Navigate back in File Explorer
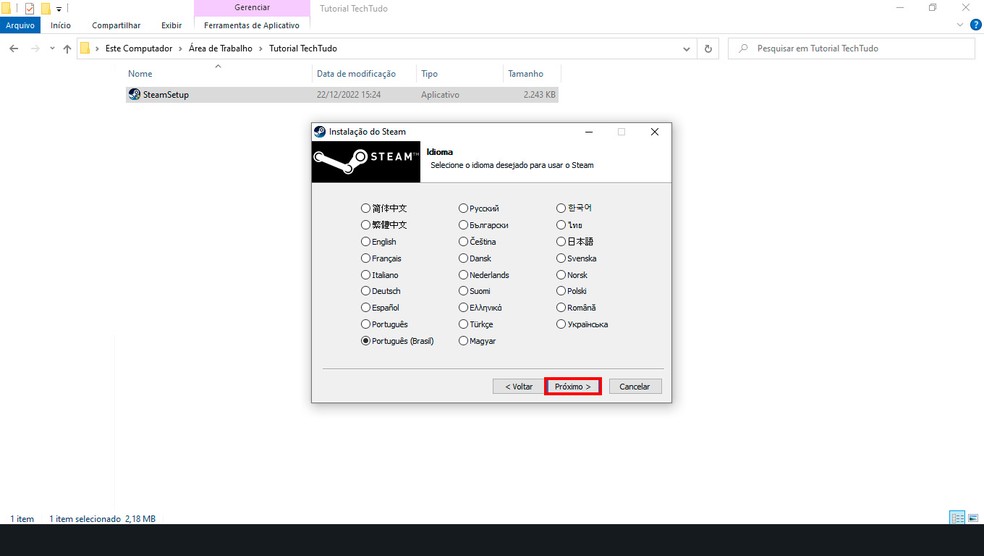The width and height of the screenshot is (984, 556). coord(14,48)
